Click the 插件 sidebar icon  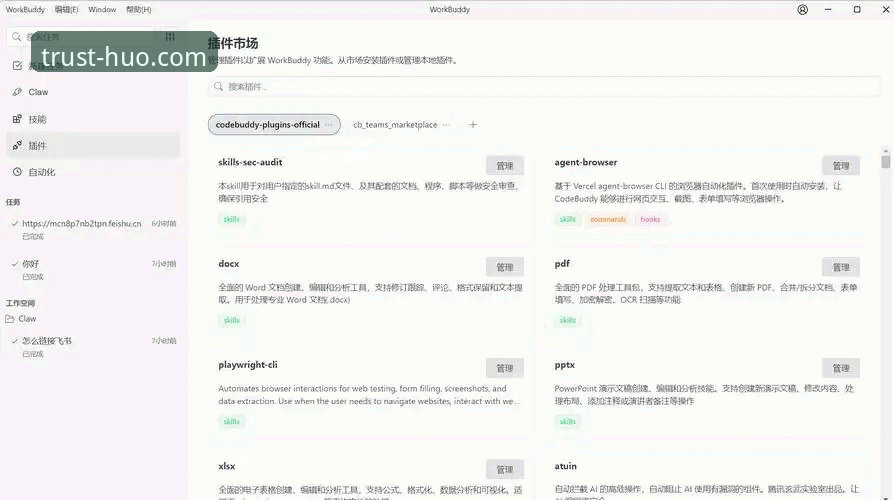point(17,145)
